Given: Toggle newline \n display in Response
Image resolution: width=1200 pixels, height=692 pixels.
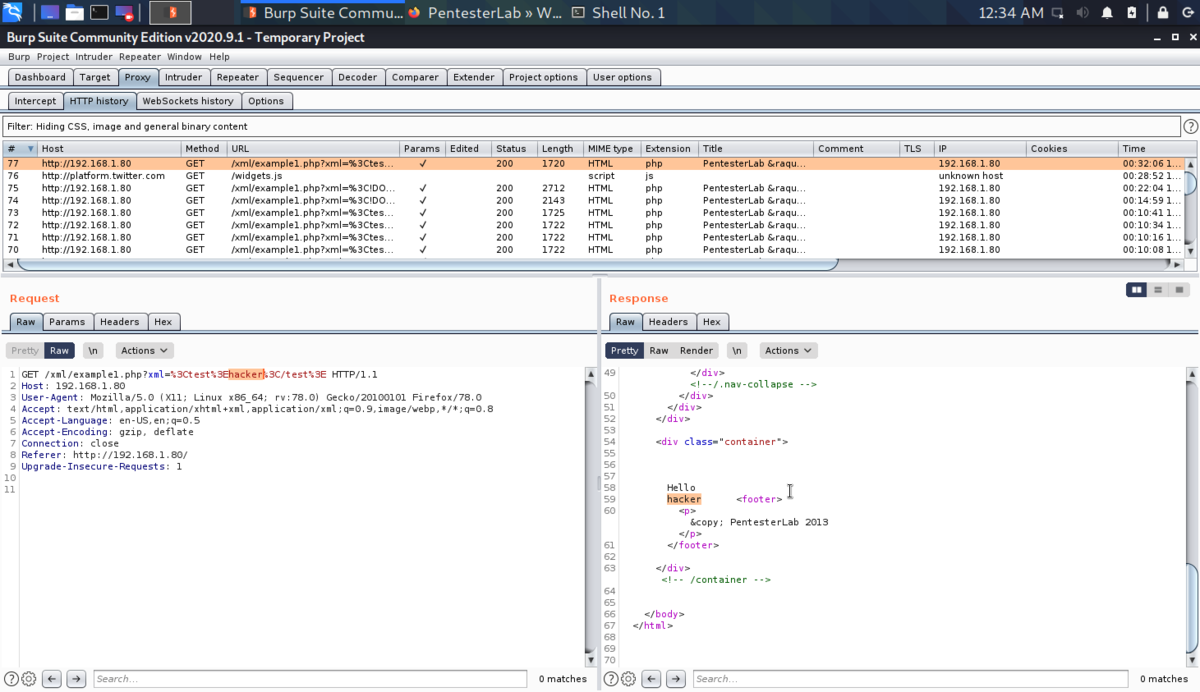Looking at the screenshot, I should click(x=737, y=351).
